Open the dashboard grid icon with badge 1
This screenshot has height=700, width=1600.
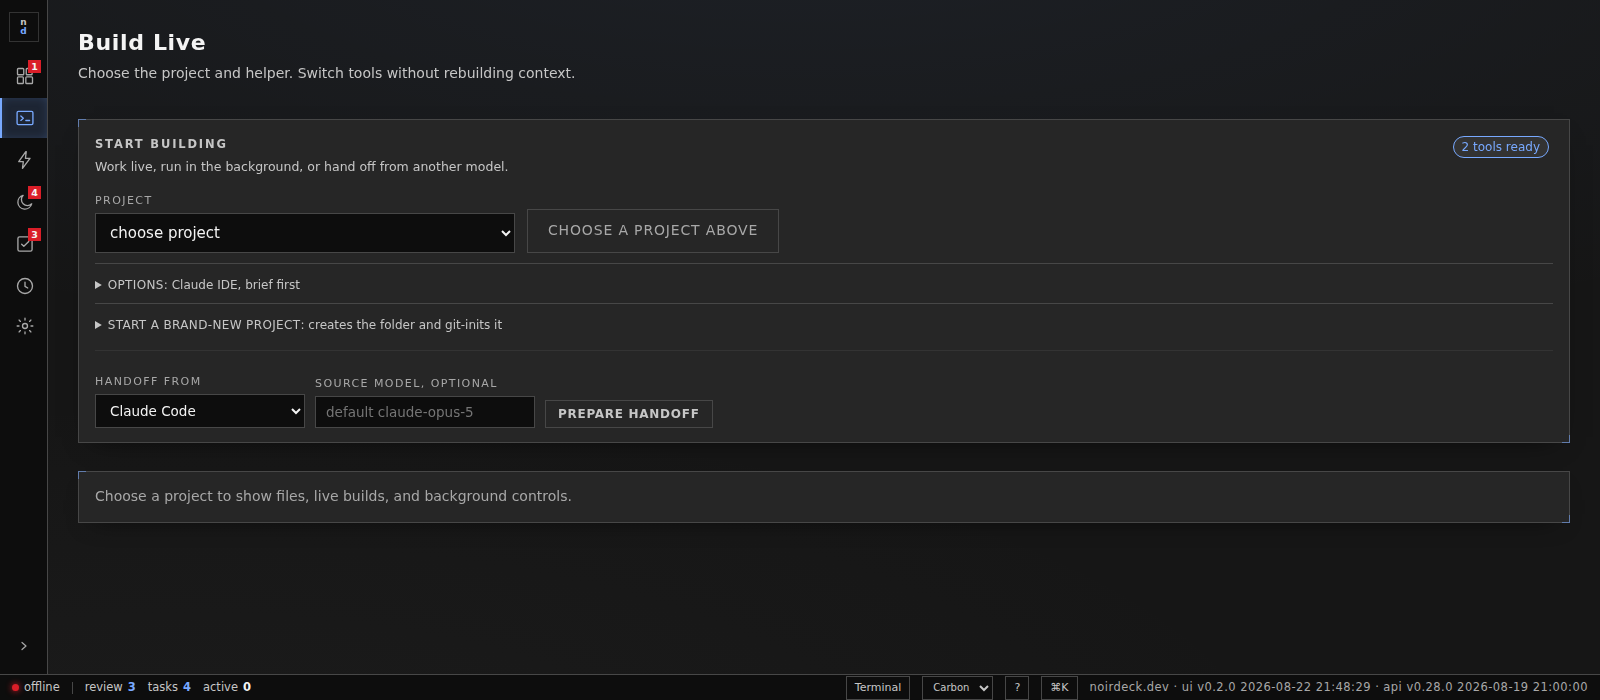[24, 76]
